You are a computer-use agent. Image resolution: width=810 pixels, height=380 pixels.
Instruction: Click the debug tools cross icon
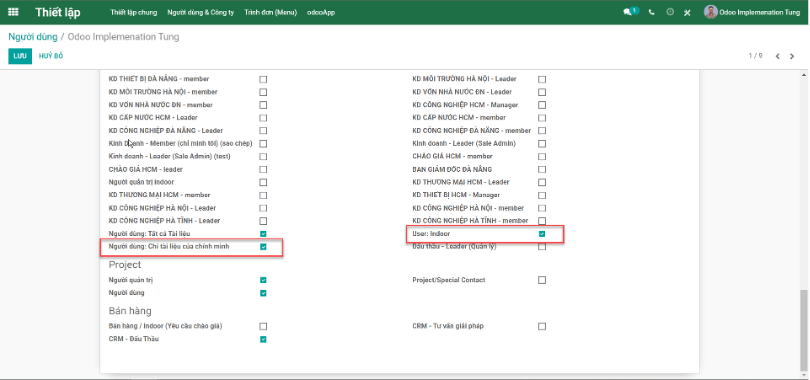(x=687, y=12)
